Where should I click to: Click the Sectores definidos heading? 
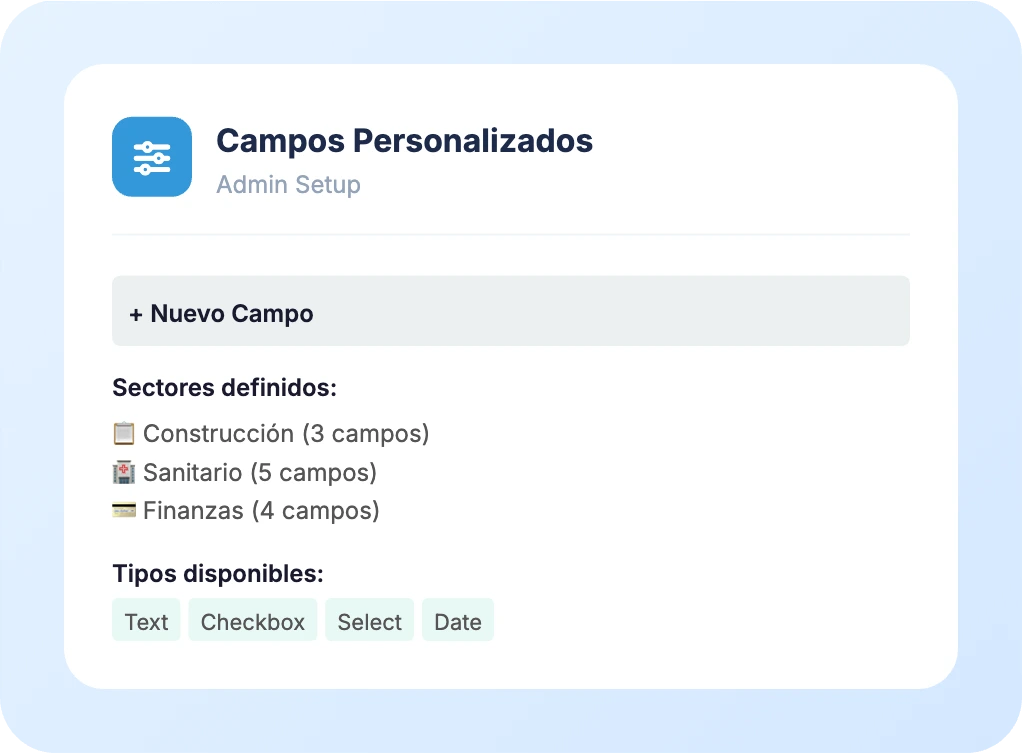point(224,388)
